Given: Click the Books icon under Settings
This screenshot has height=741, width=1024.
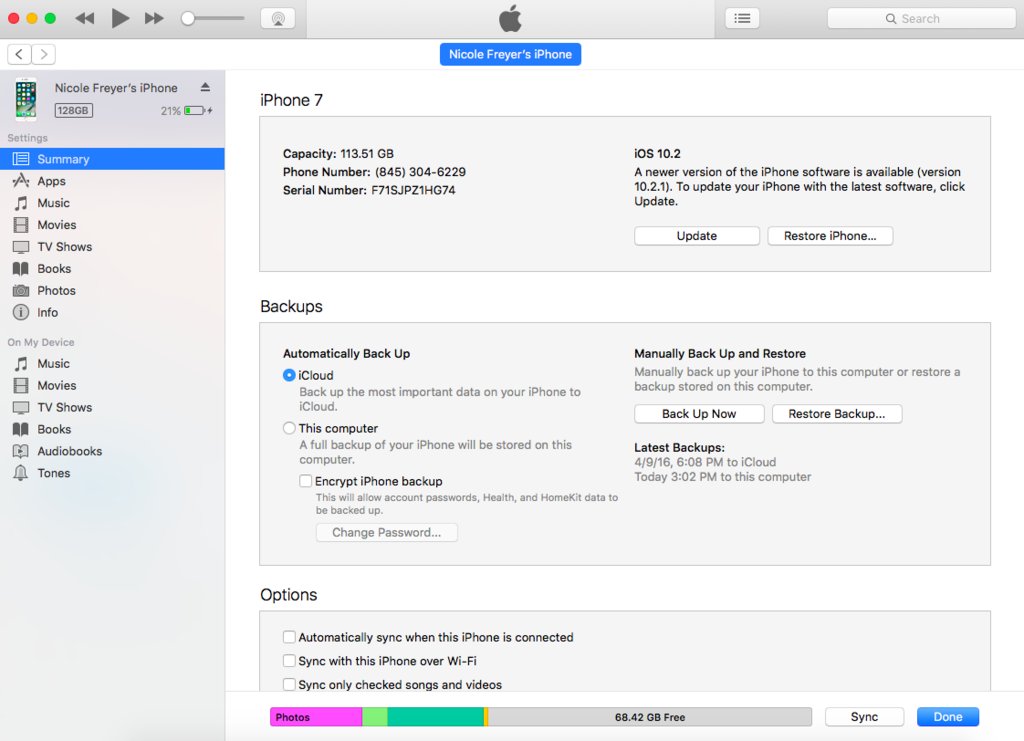Looking at the screenshot, I should 21,268.
